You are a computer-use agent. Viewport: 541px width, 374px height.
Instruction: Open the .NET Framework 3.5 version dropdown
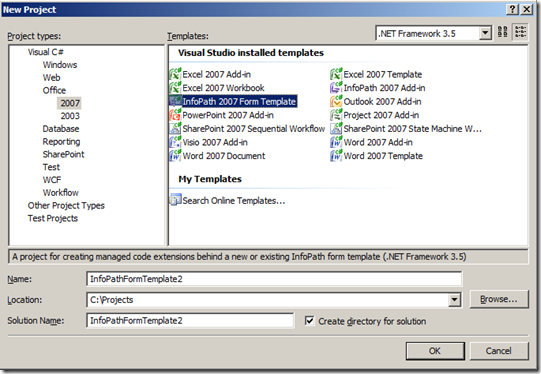[x=485, y=33]
